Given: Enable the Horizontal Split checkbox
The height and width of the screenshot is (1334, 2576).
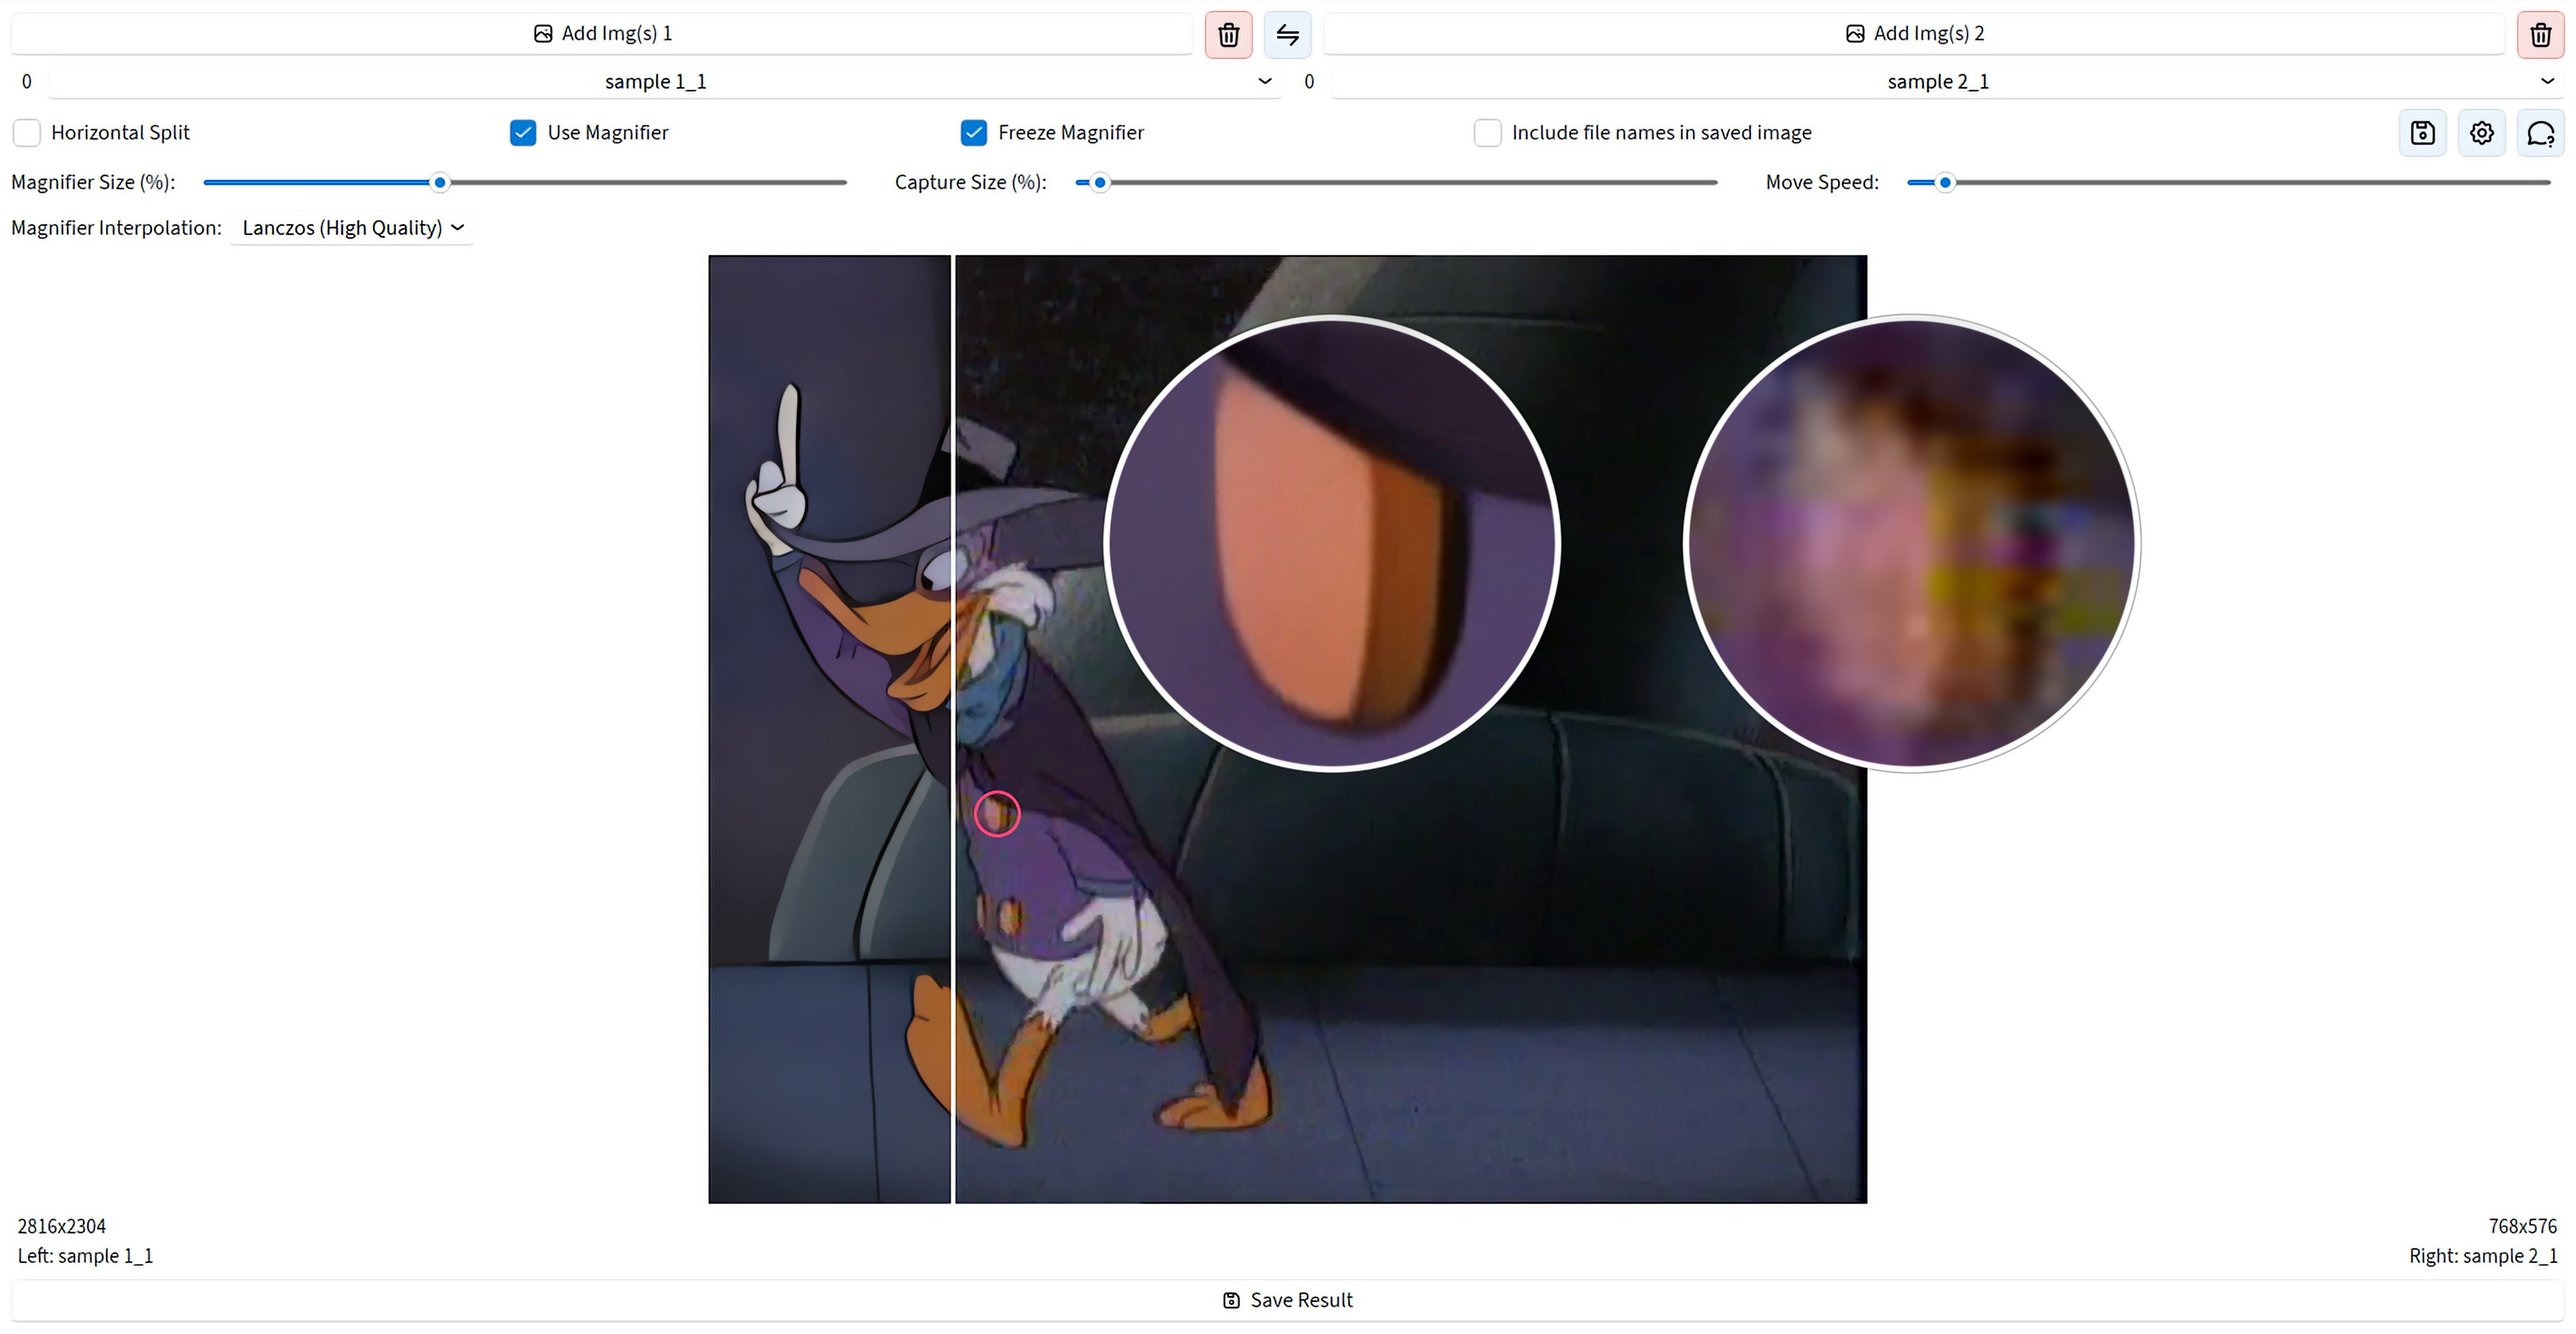Looking at the screenshot, I should coord(27,132).
